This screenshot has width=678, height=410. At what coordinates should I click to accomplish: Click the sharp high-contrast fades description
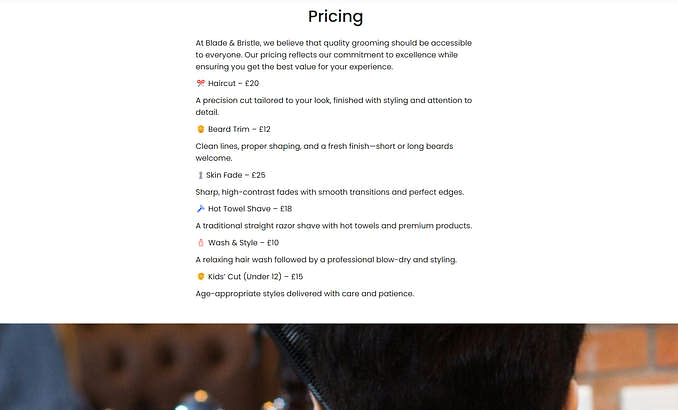click(x=330, y=192)
